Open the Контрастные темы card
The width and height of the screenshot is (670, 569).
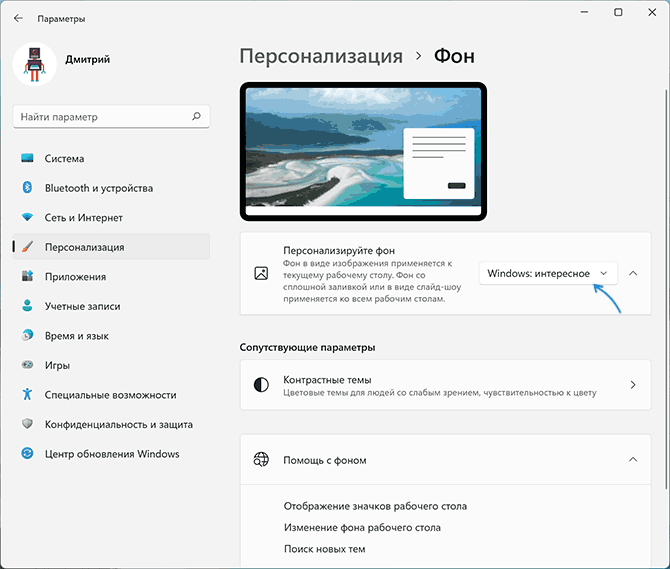pyautogui.click(x=445, y=385)
